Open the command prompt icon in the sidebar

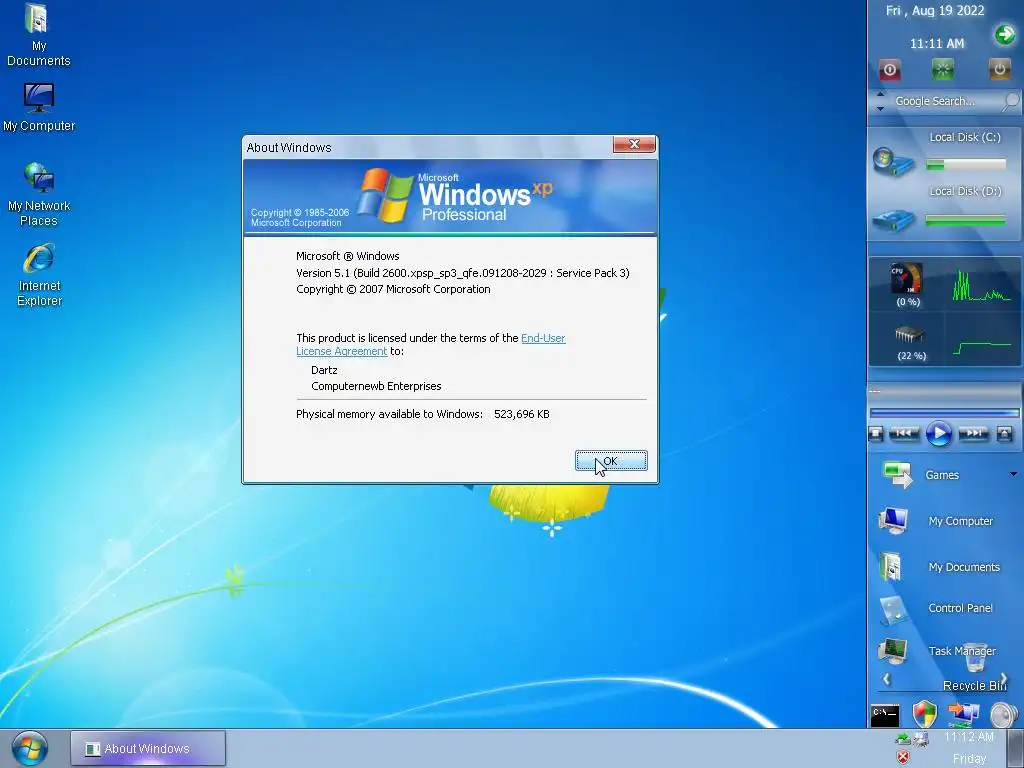(885, 715)
